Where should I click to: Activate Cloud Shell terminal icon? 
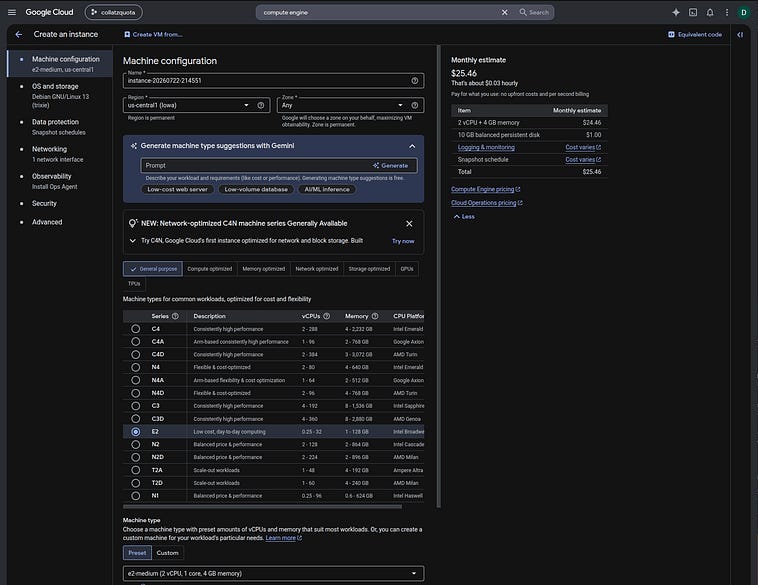[x=693, y=13]
